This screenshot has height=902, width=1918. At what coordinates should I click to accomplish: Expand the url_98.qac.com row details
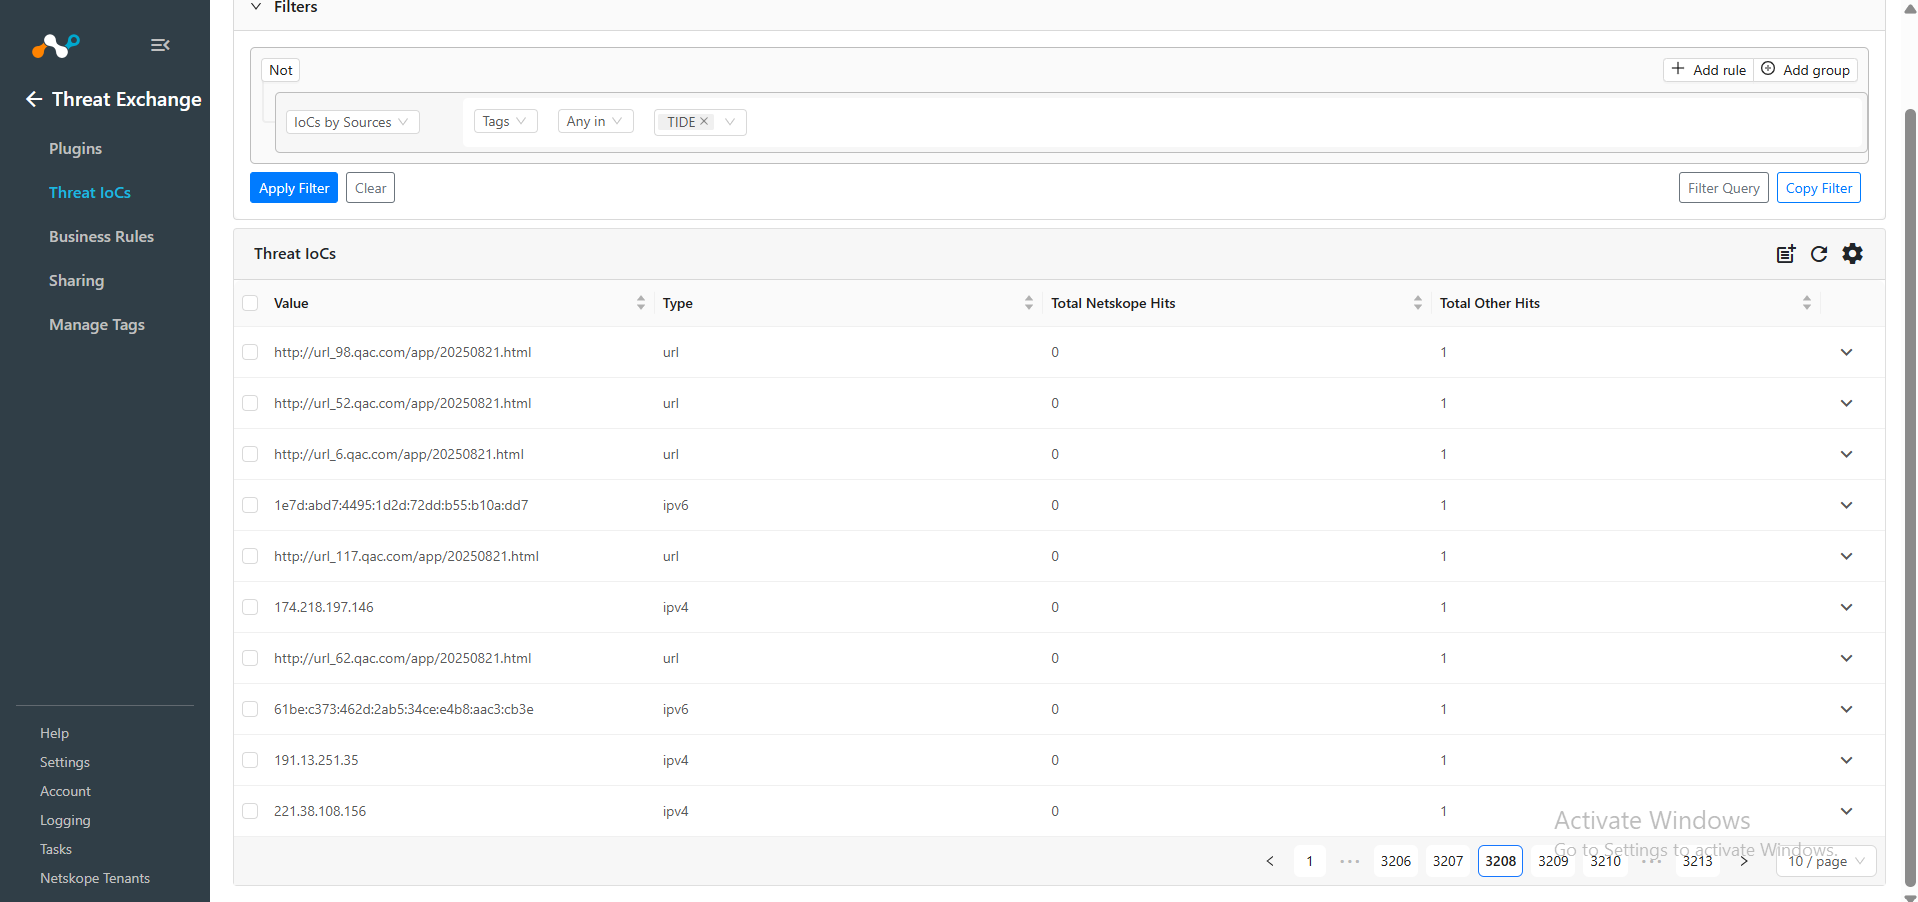tap(1846, 352)
